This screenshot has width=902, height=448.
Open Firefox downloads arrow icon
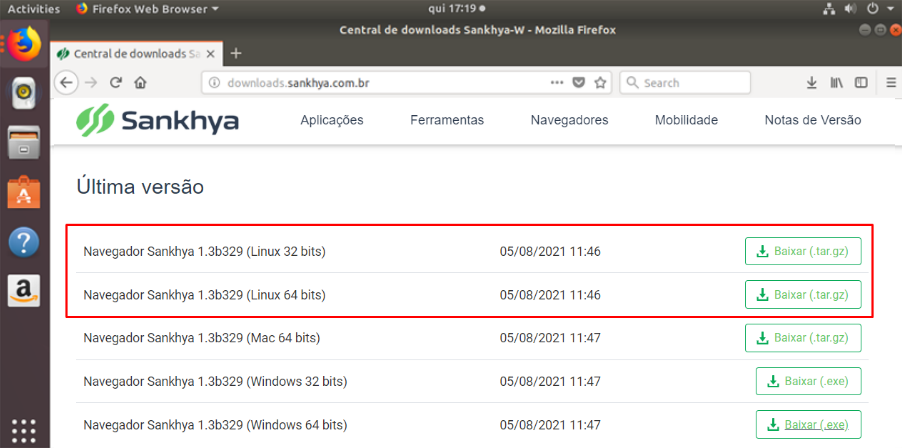point(812,83)
